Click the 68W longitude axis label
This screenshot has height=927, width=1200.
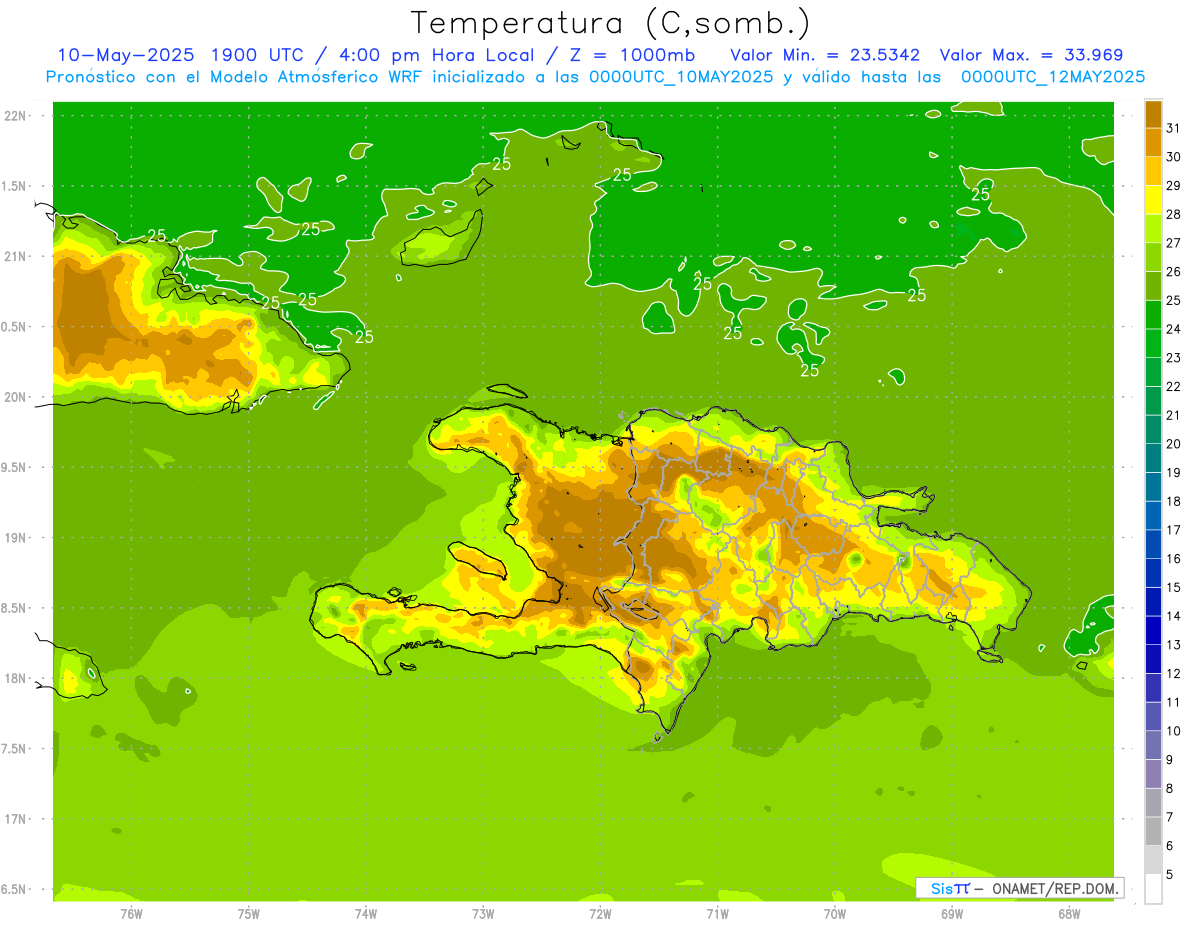[x=1069, y=914]
